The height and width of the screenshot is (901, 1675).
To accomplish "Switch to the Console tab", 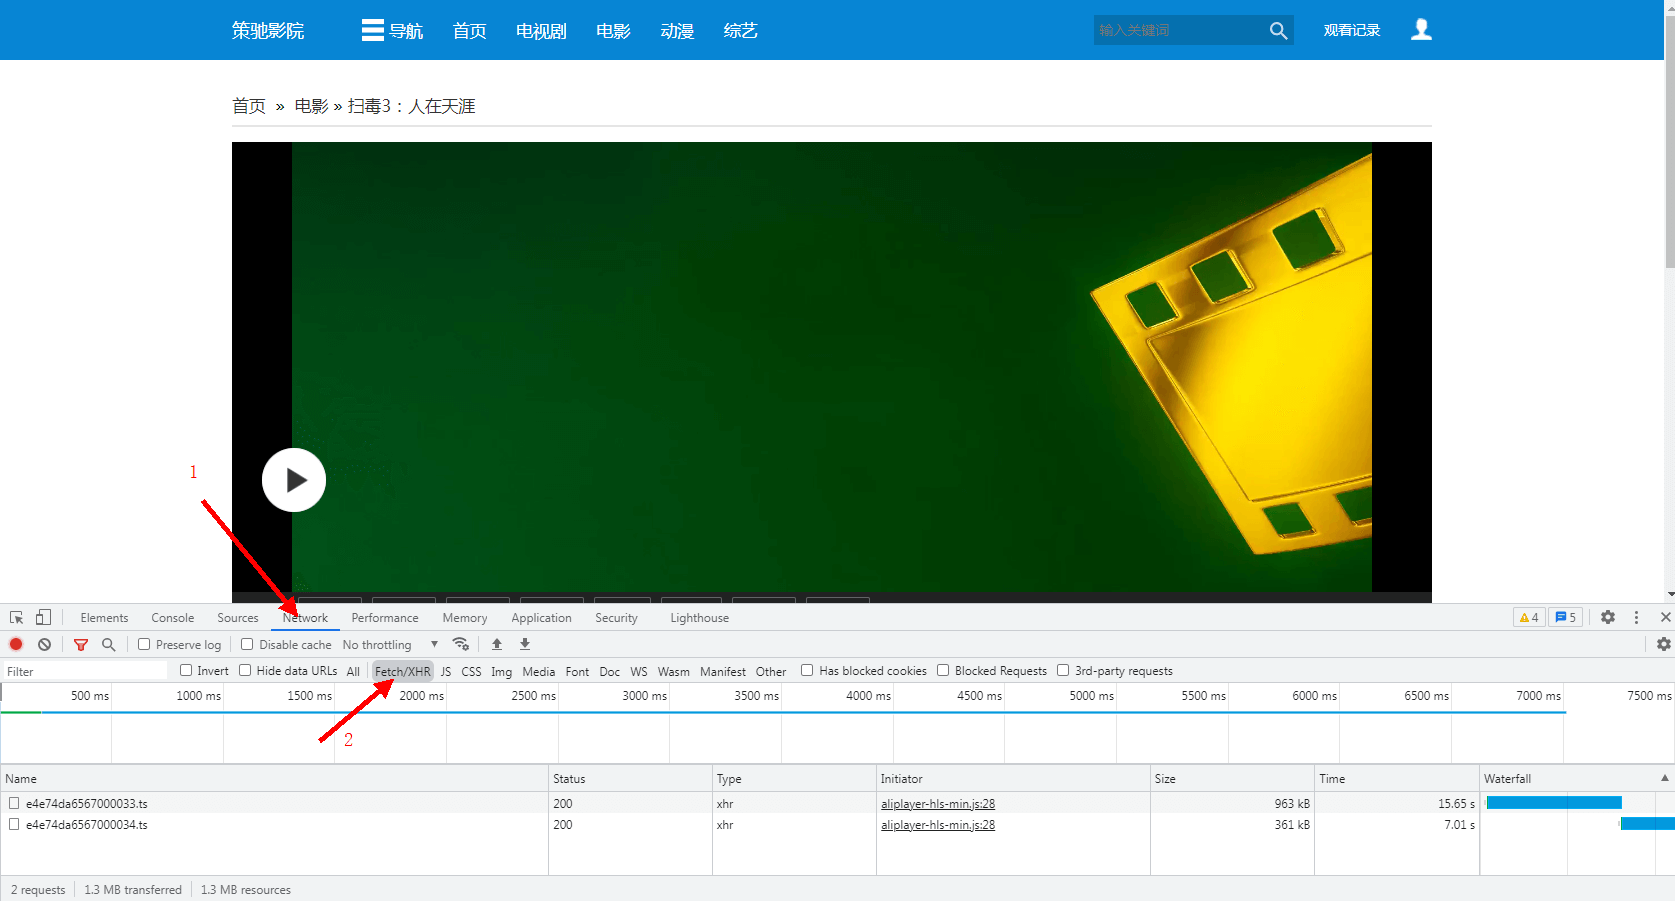I will [x=172, y=618].
